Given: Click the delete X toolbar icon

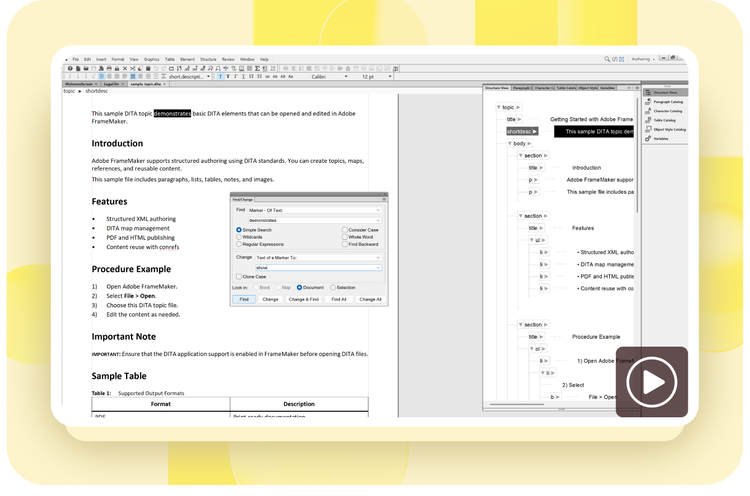Looking at the screenshot, I should tap(125, 68).
